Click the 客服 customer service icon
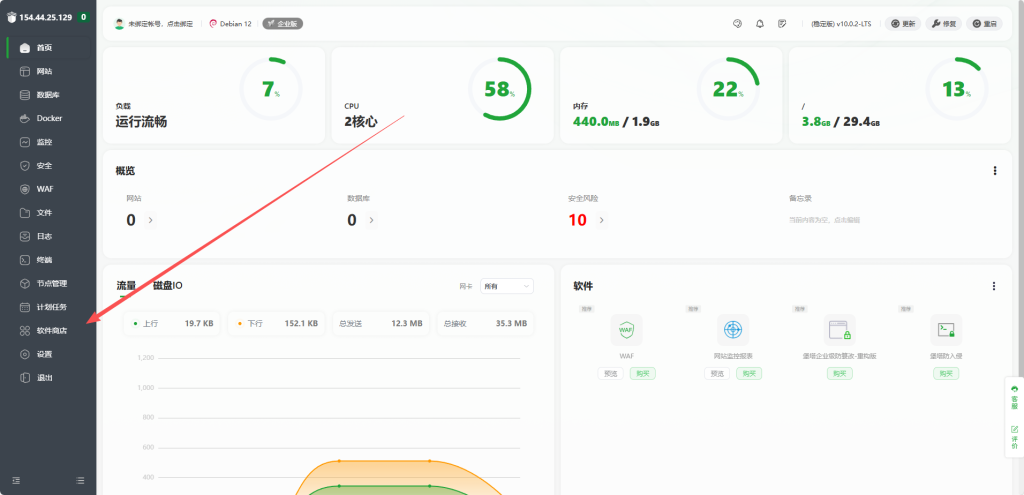The height and width of the screenshot is (495, 1024). tap(1014, 396)
